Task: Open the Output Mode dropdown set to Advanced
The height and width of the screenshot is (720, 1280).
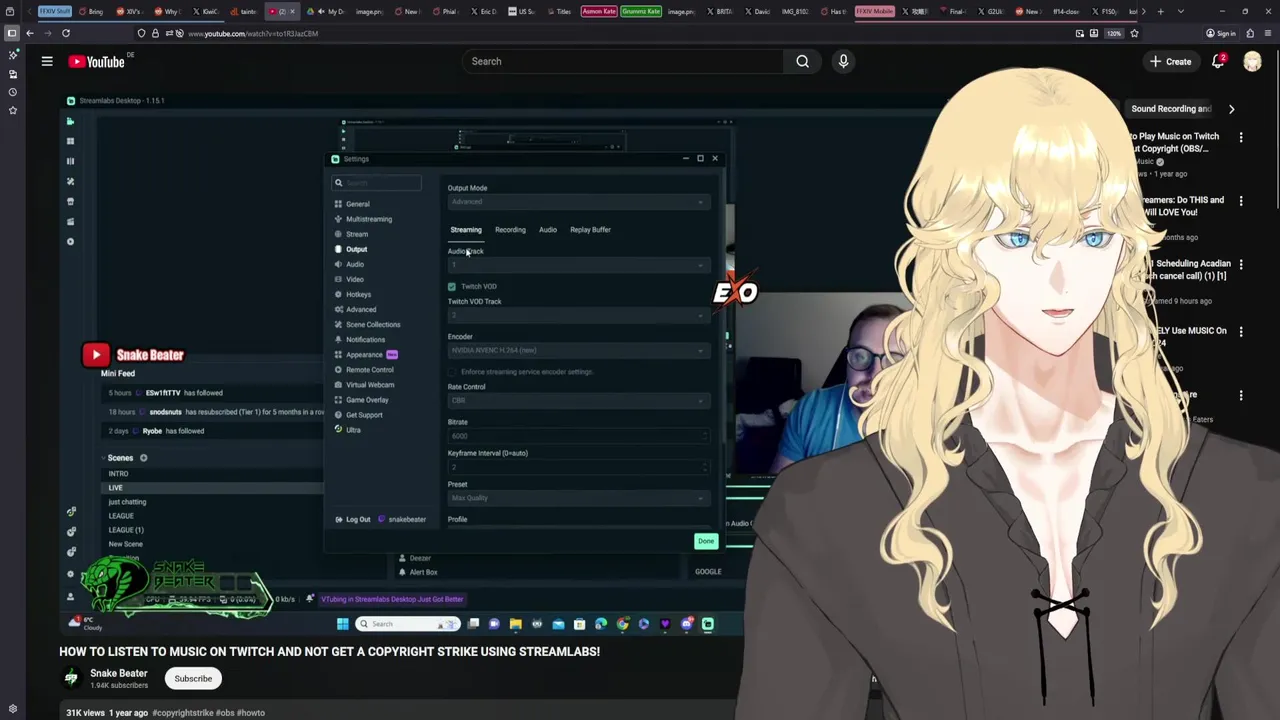Action: (x=578, y=202)
